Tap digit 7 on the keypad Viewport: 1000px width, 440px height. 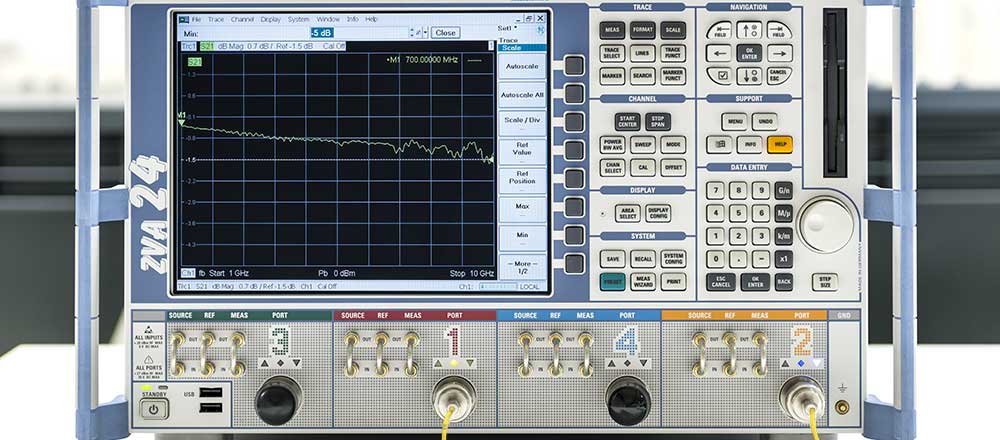tap(715, 190)
